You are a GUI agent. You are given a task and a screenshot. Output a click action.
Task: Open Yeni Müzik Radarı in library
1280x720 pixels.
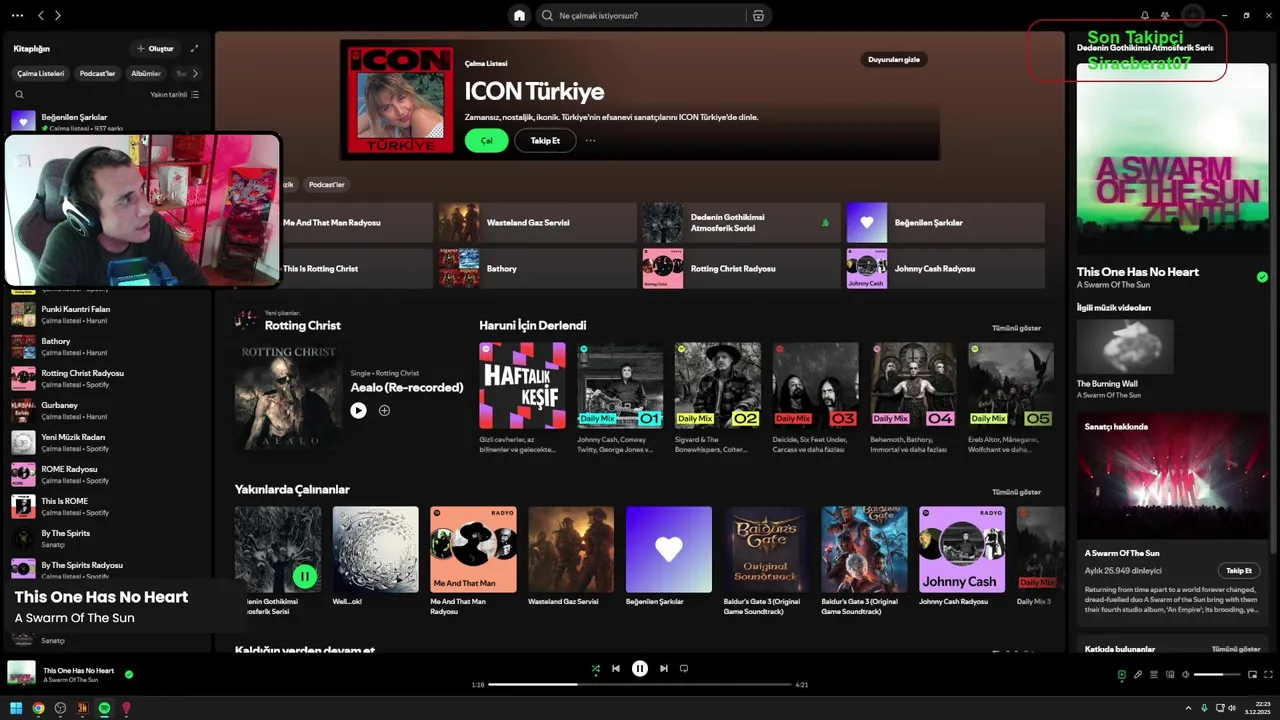coord(105,442)
